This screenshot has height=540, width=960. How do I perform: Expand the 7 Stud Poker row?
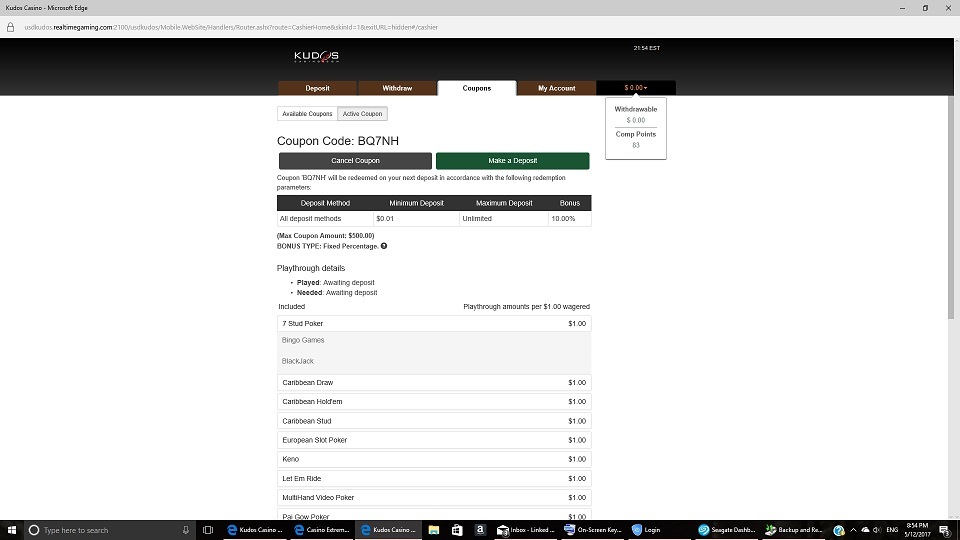click(x=433, y=324)
